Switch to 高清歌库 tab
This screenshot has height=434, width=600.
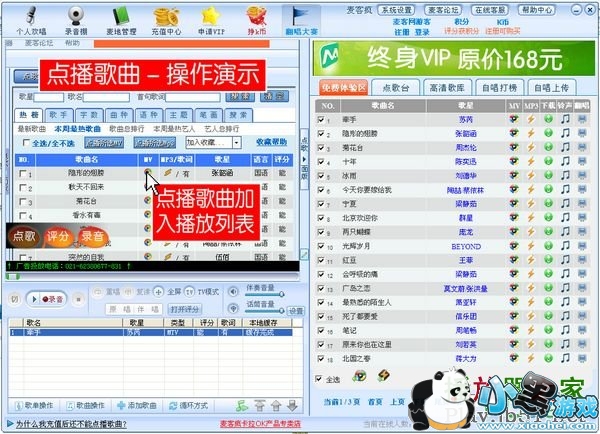coord(447,88)
